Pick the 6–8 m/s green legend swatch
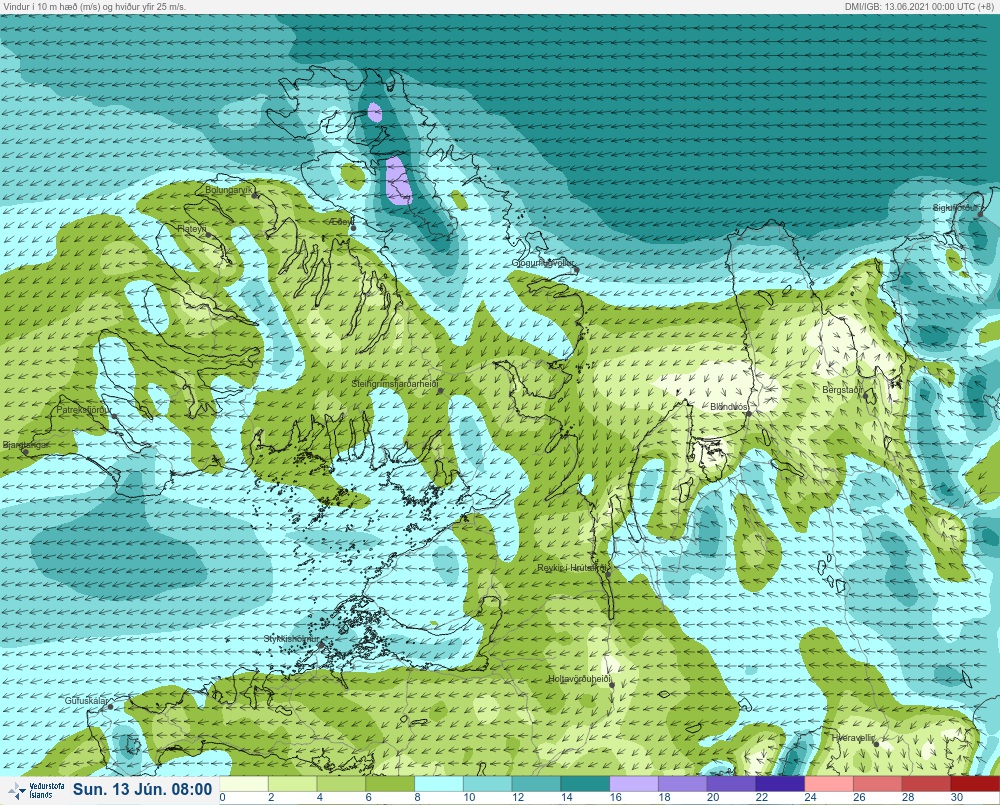 point(390,783)
